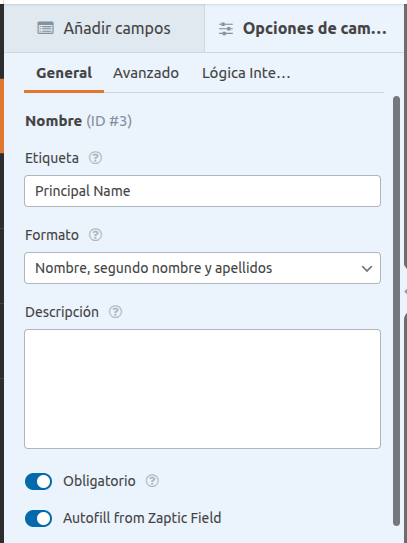Open the Formato dropdown list

tap(202, 268)
